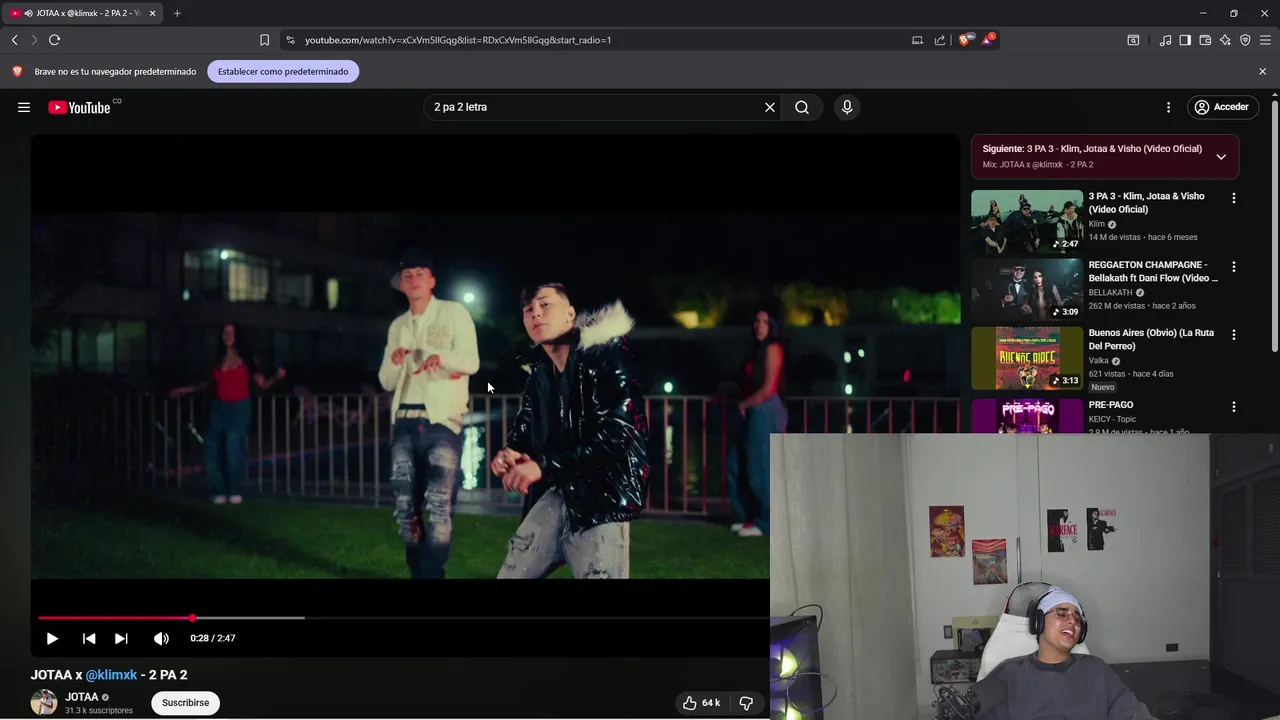Open Brave VPN shield icon
The width and height of the screenshot is (1280, 720).
1245,40
